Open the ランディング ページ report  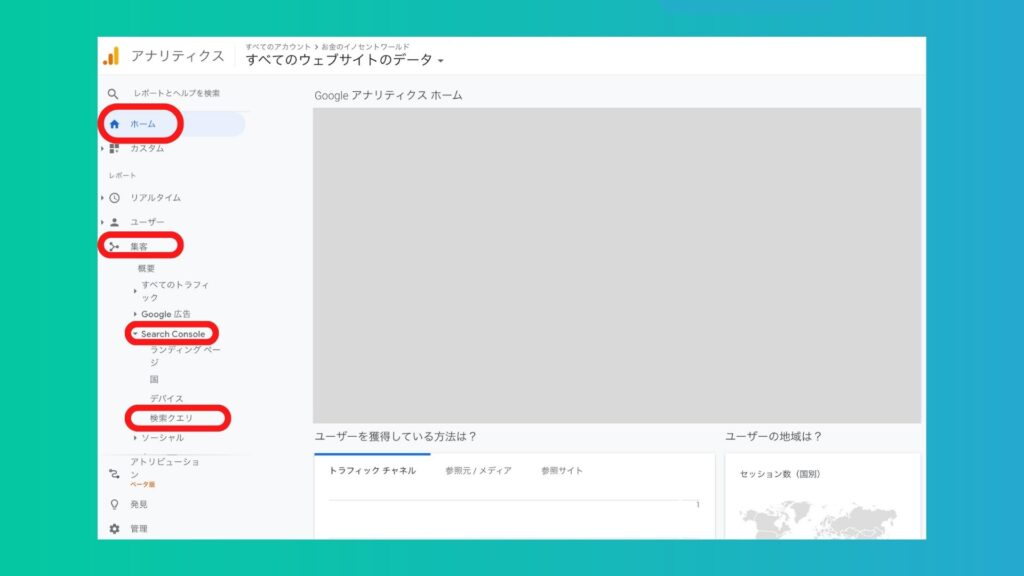tap(185, 356)
